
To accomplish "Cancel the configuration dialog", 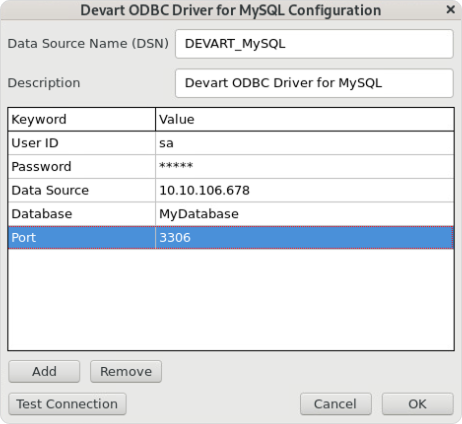I will (336, 404).
